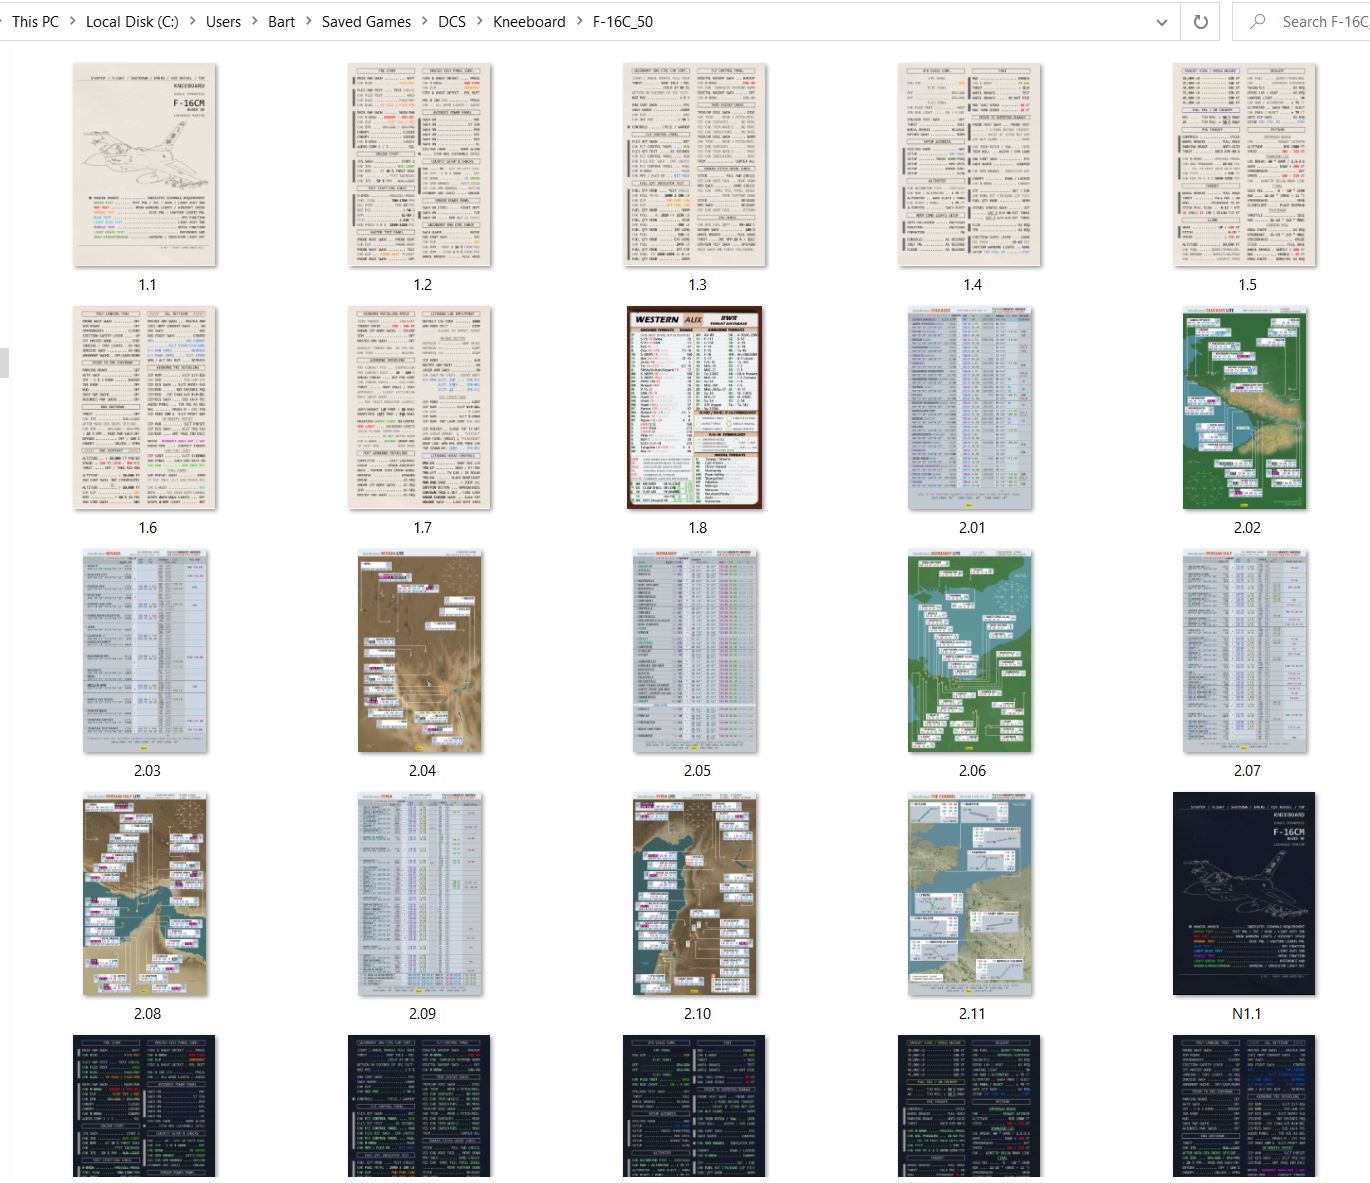Image resolution: width=1370 pixels, height=1183 pixels.
Task: Select thumbnail of file 2.05
Action: coord(695,651)
